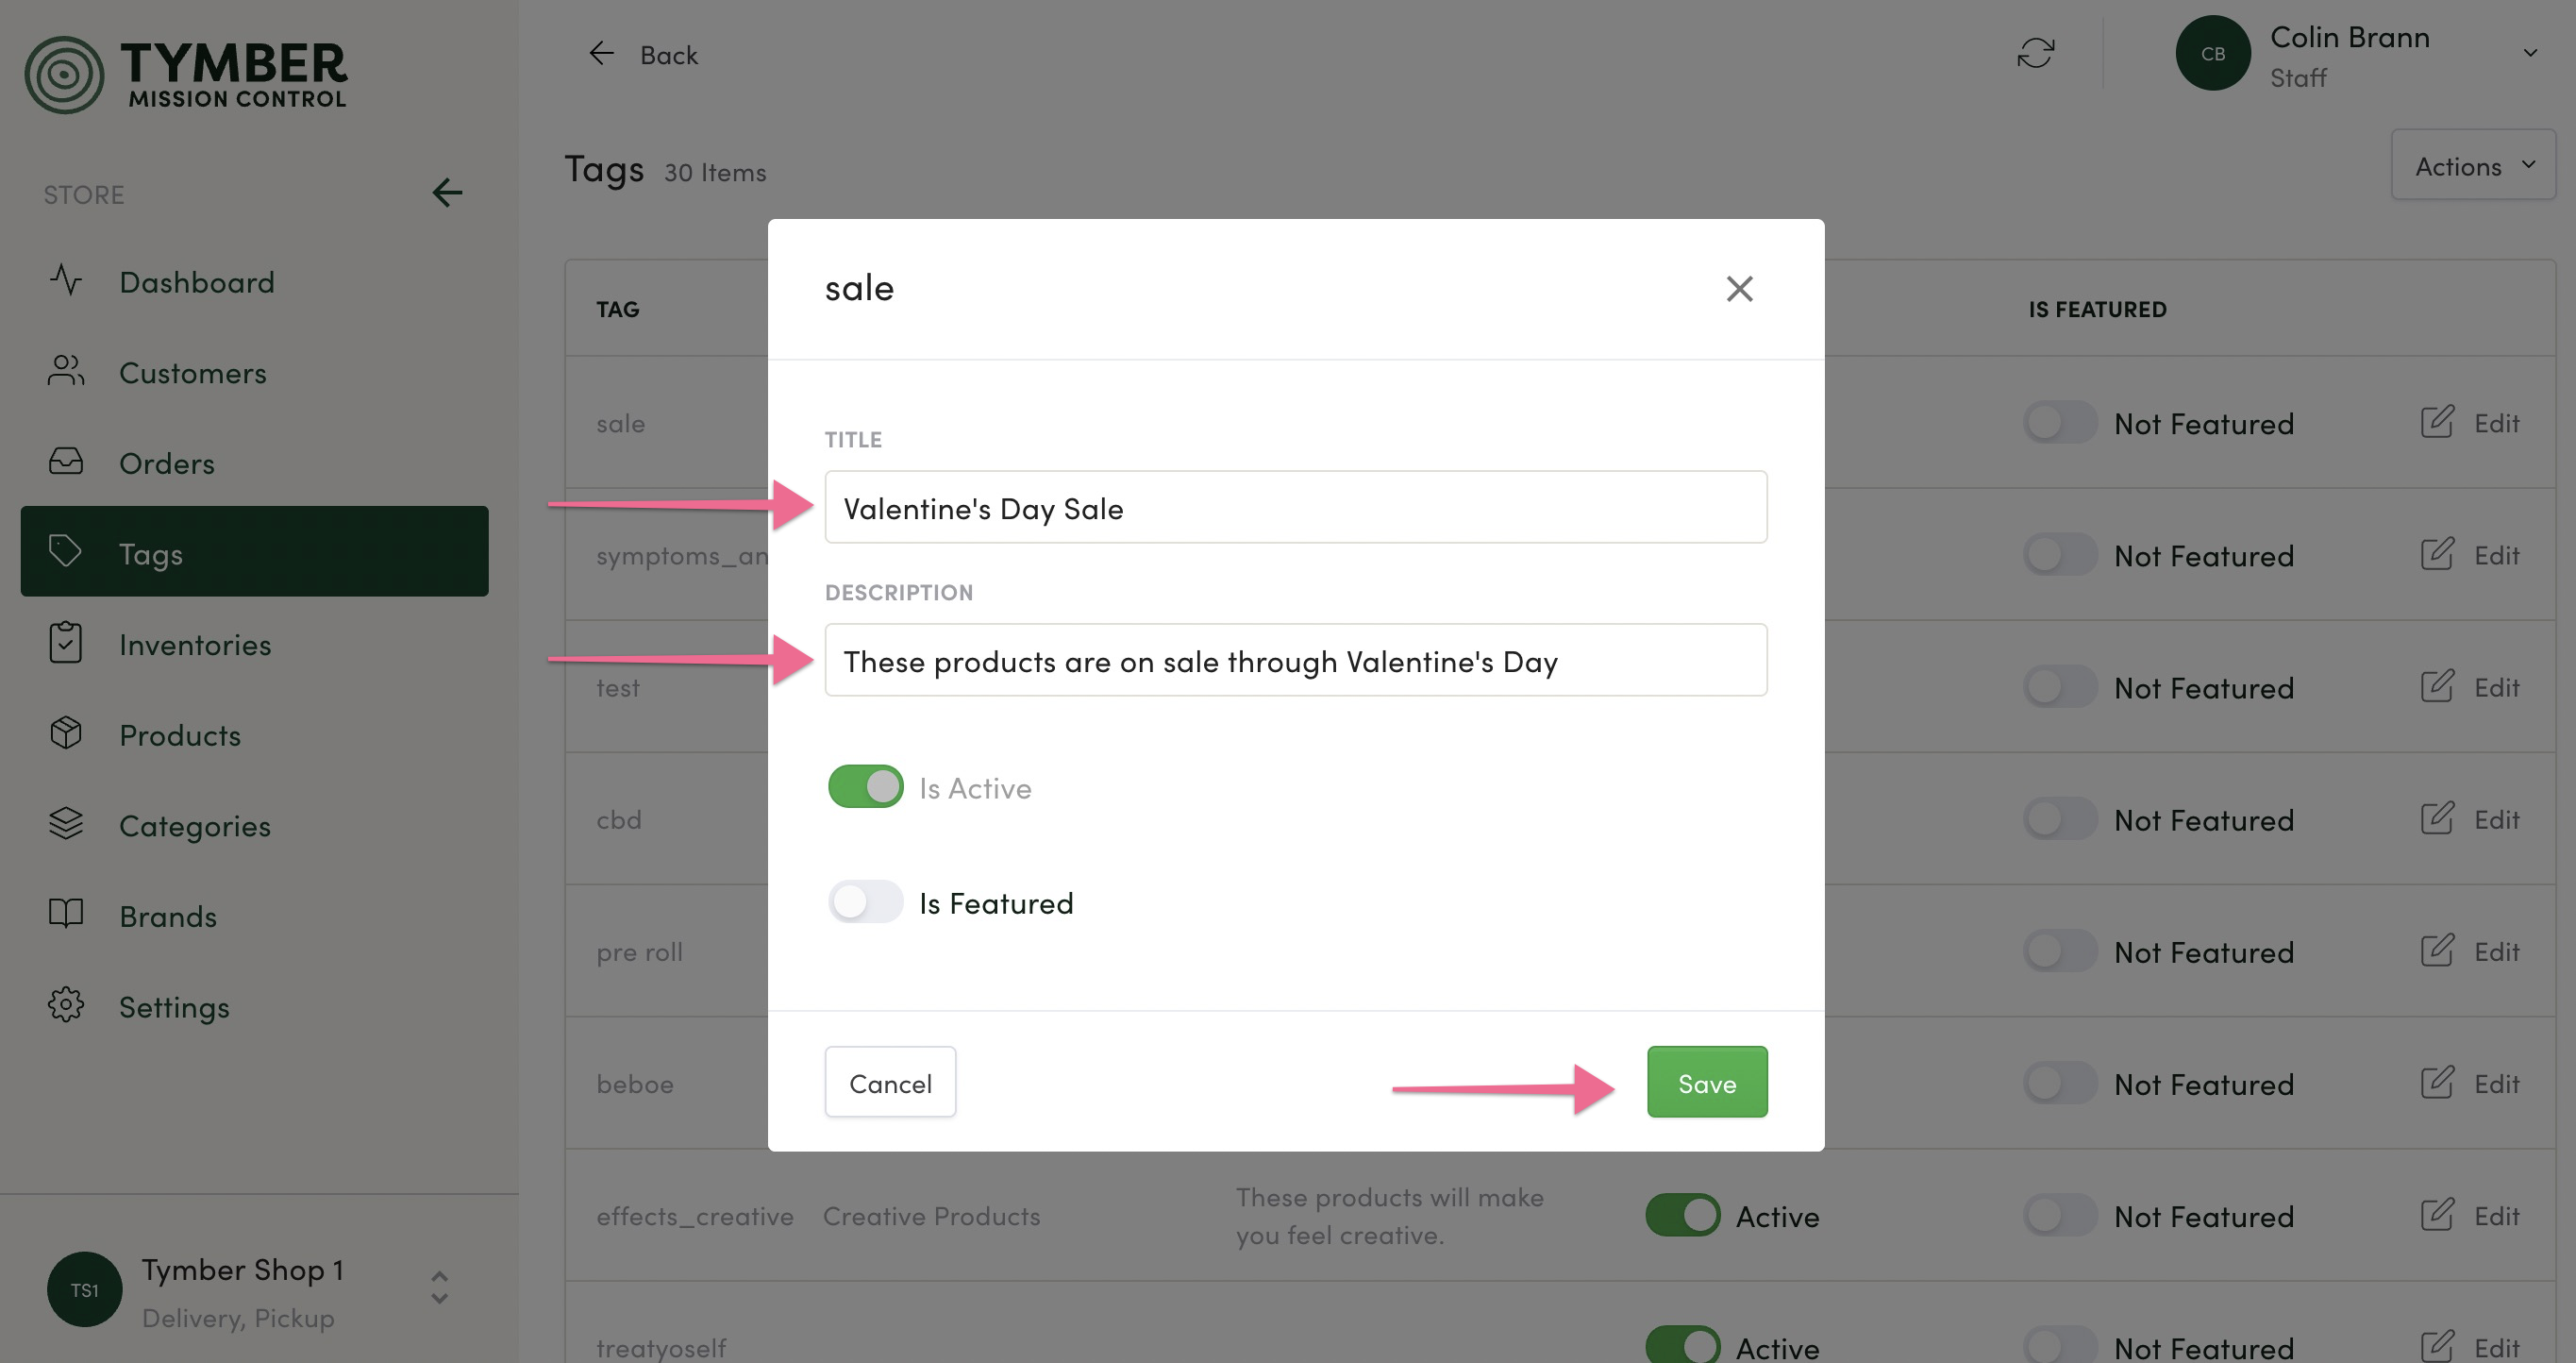Viewport: 2576px width, 1363px height.
Task: Click the 'Creative Products' title cell
Action: [931, 1216]
